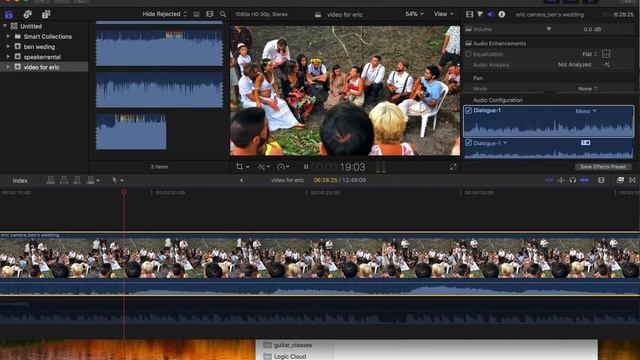Toggle audio skimming in timeline
This screenshot has width=640, height=360.
pyautogui.click(x=561, y=180)
